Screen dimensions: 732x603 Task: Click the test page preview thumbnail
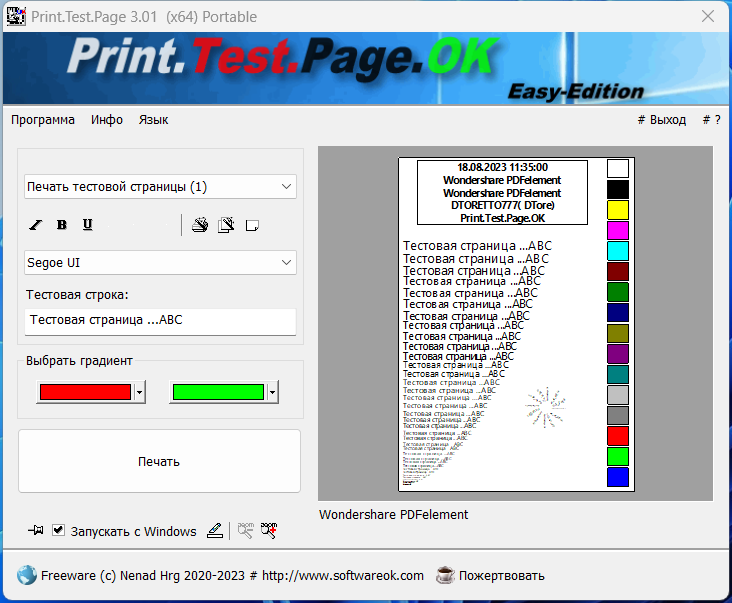coord(516,324)
